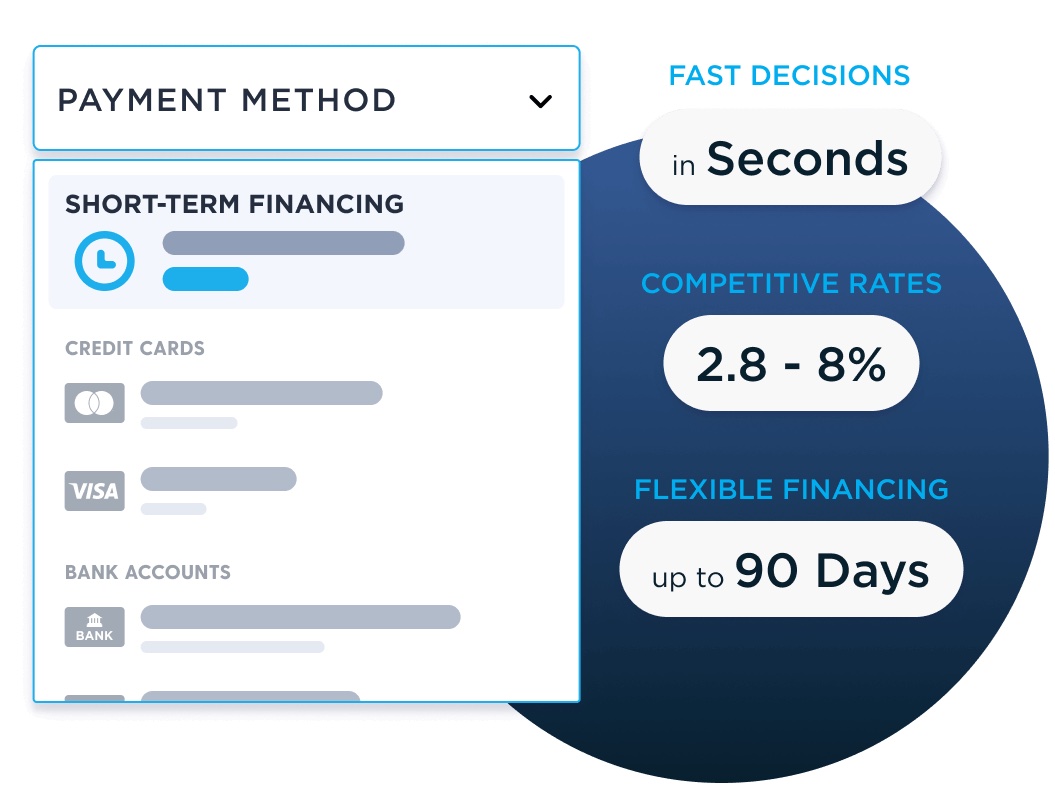Screen dimensions: 1055x808
Task: Click the clock icon under Short-Term Financing
Action: (x=104, y=261)
